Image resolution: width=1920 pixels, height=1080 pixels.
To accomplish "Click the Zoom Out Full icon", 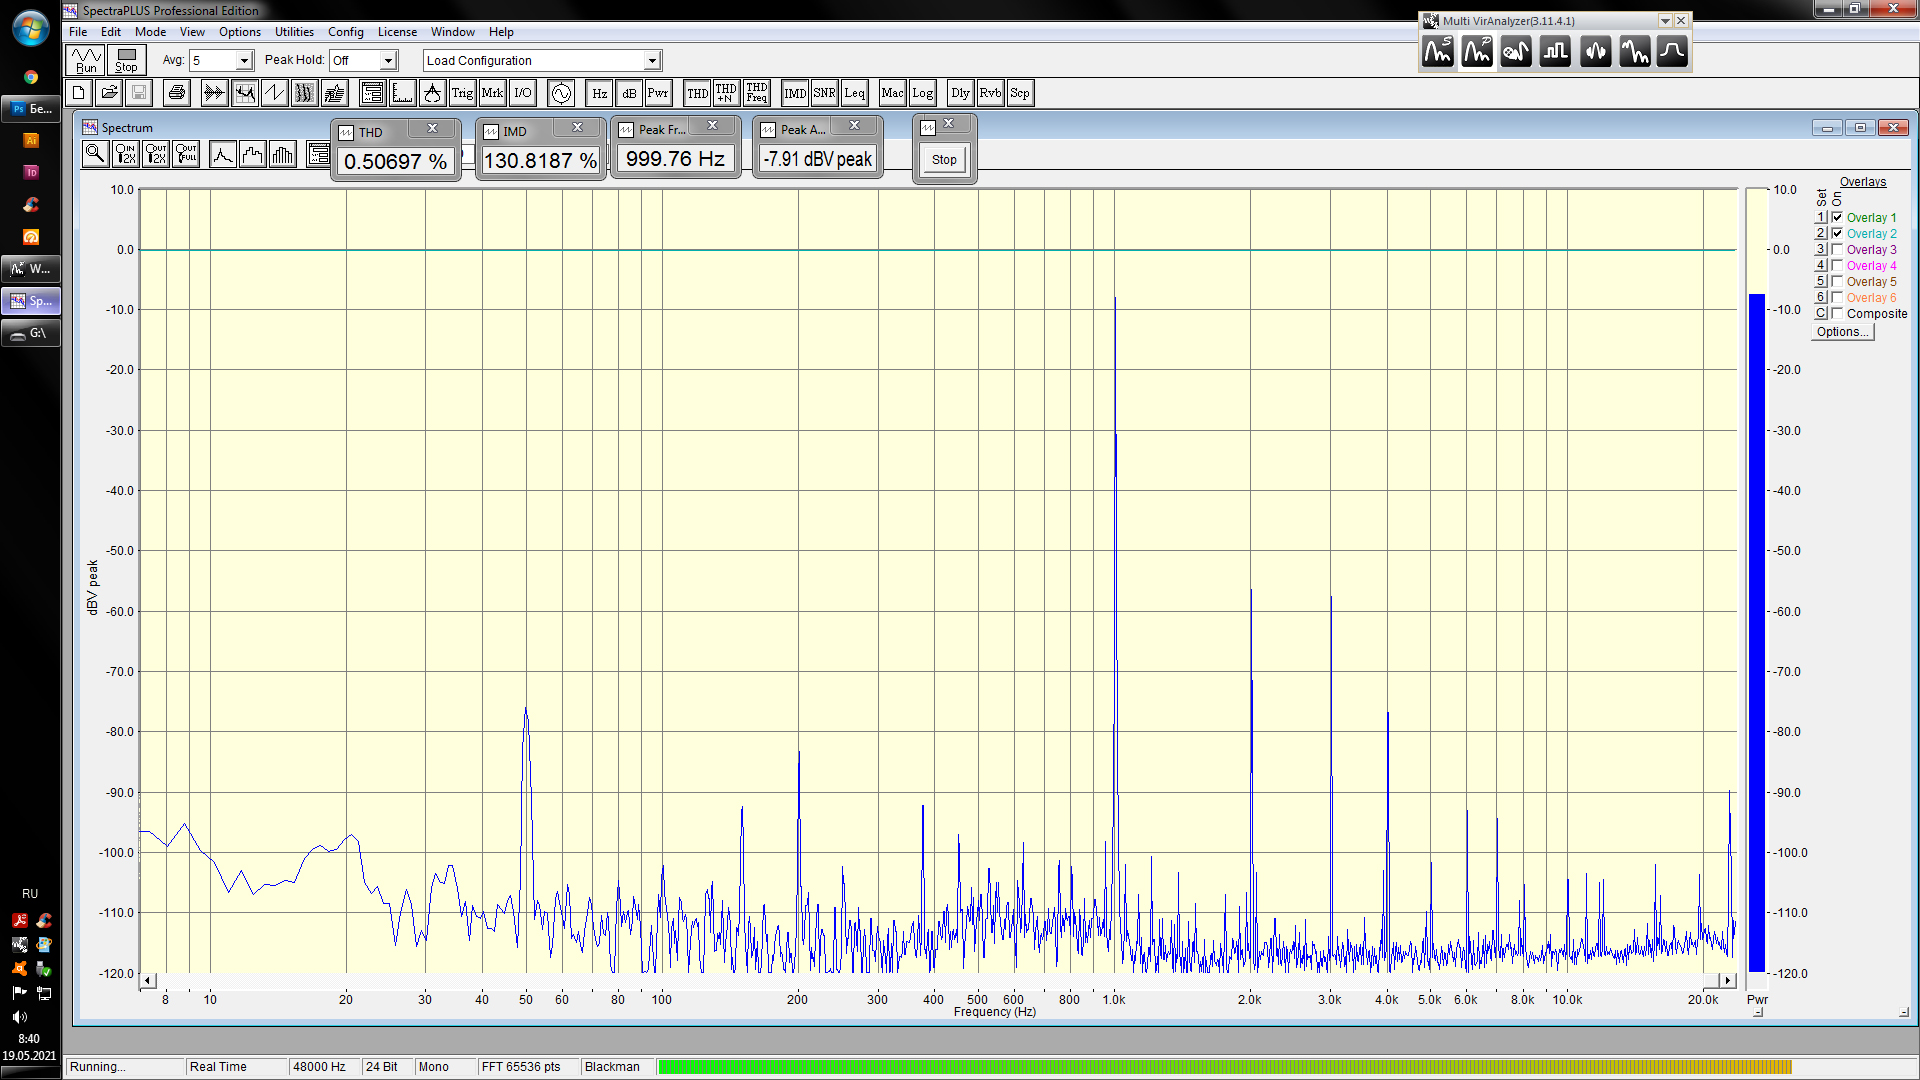I will tap(186, 153).
